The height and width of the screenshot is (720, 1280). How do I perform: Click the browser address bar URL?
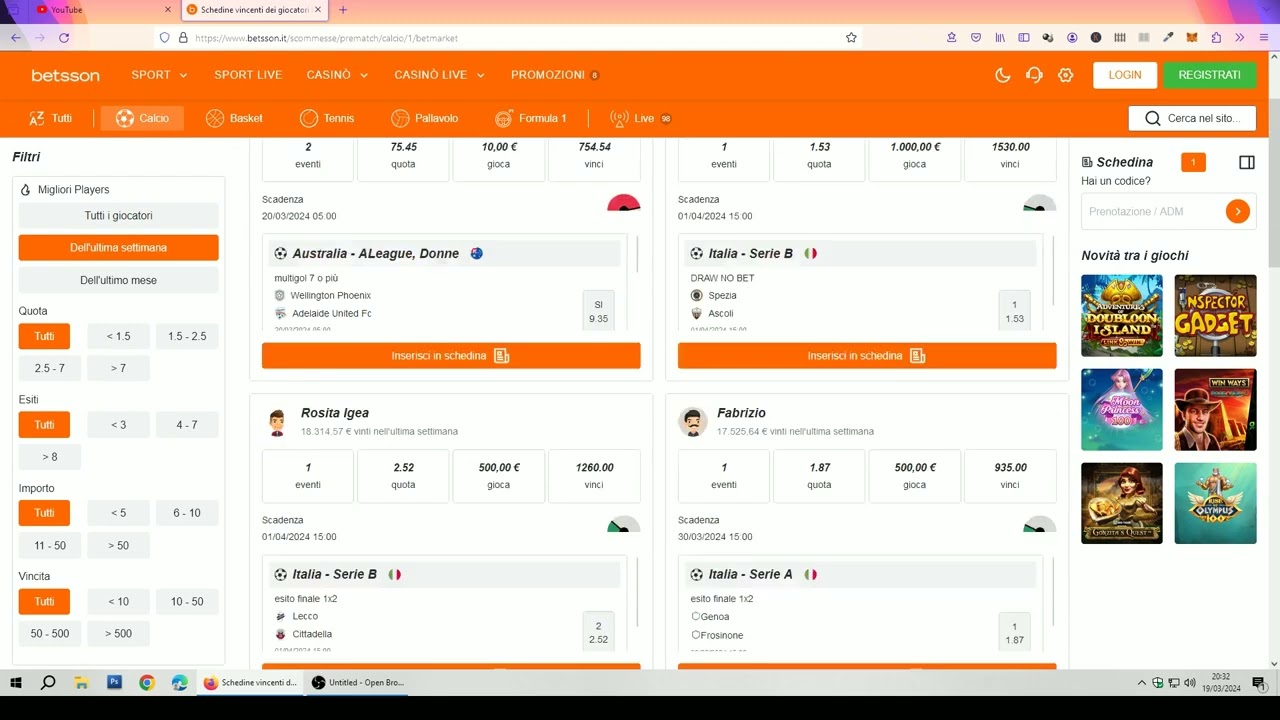click(x=326, y=38)
